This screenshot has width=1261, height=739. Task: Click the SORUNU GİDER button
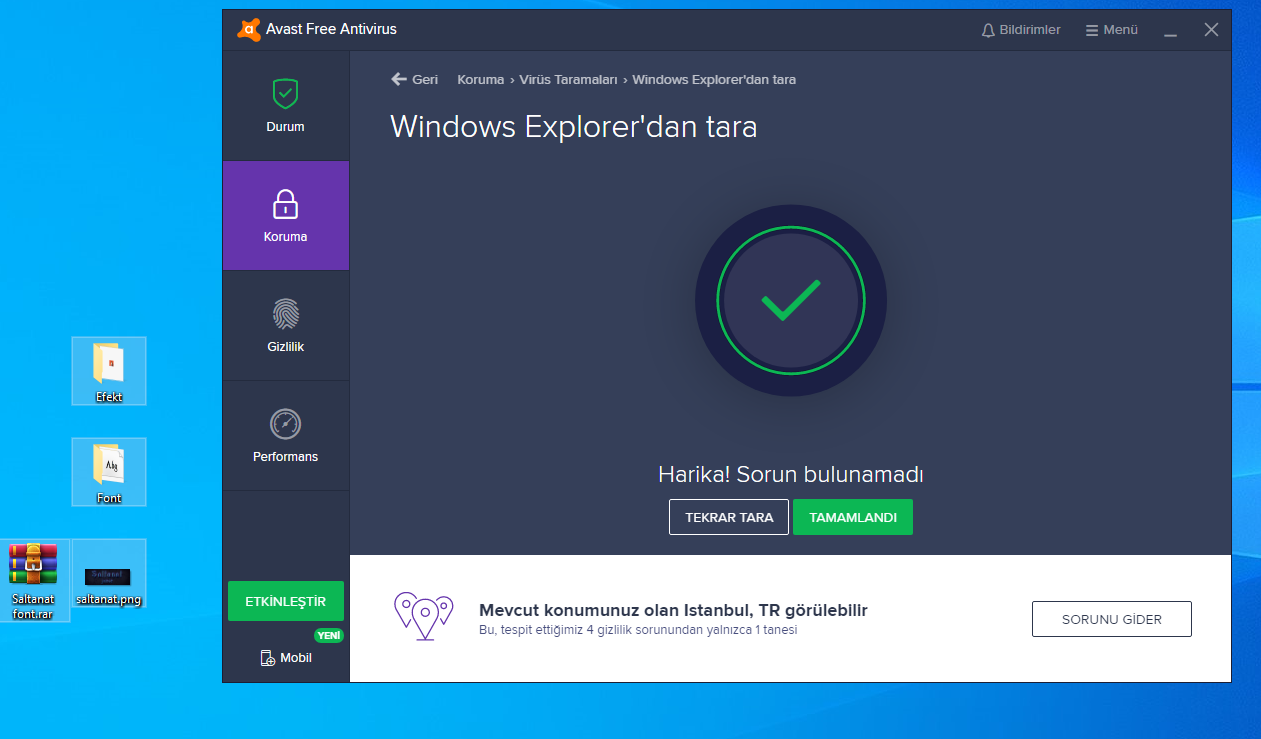(1112, 619)
